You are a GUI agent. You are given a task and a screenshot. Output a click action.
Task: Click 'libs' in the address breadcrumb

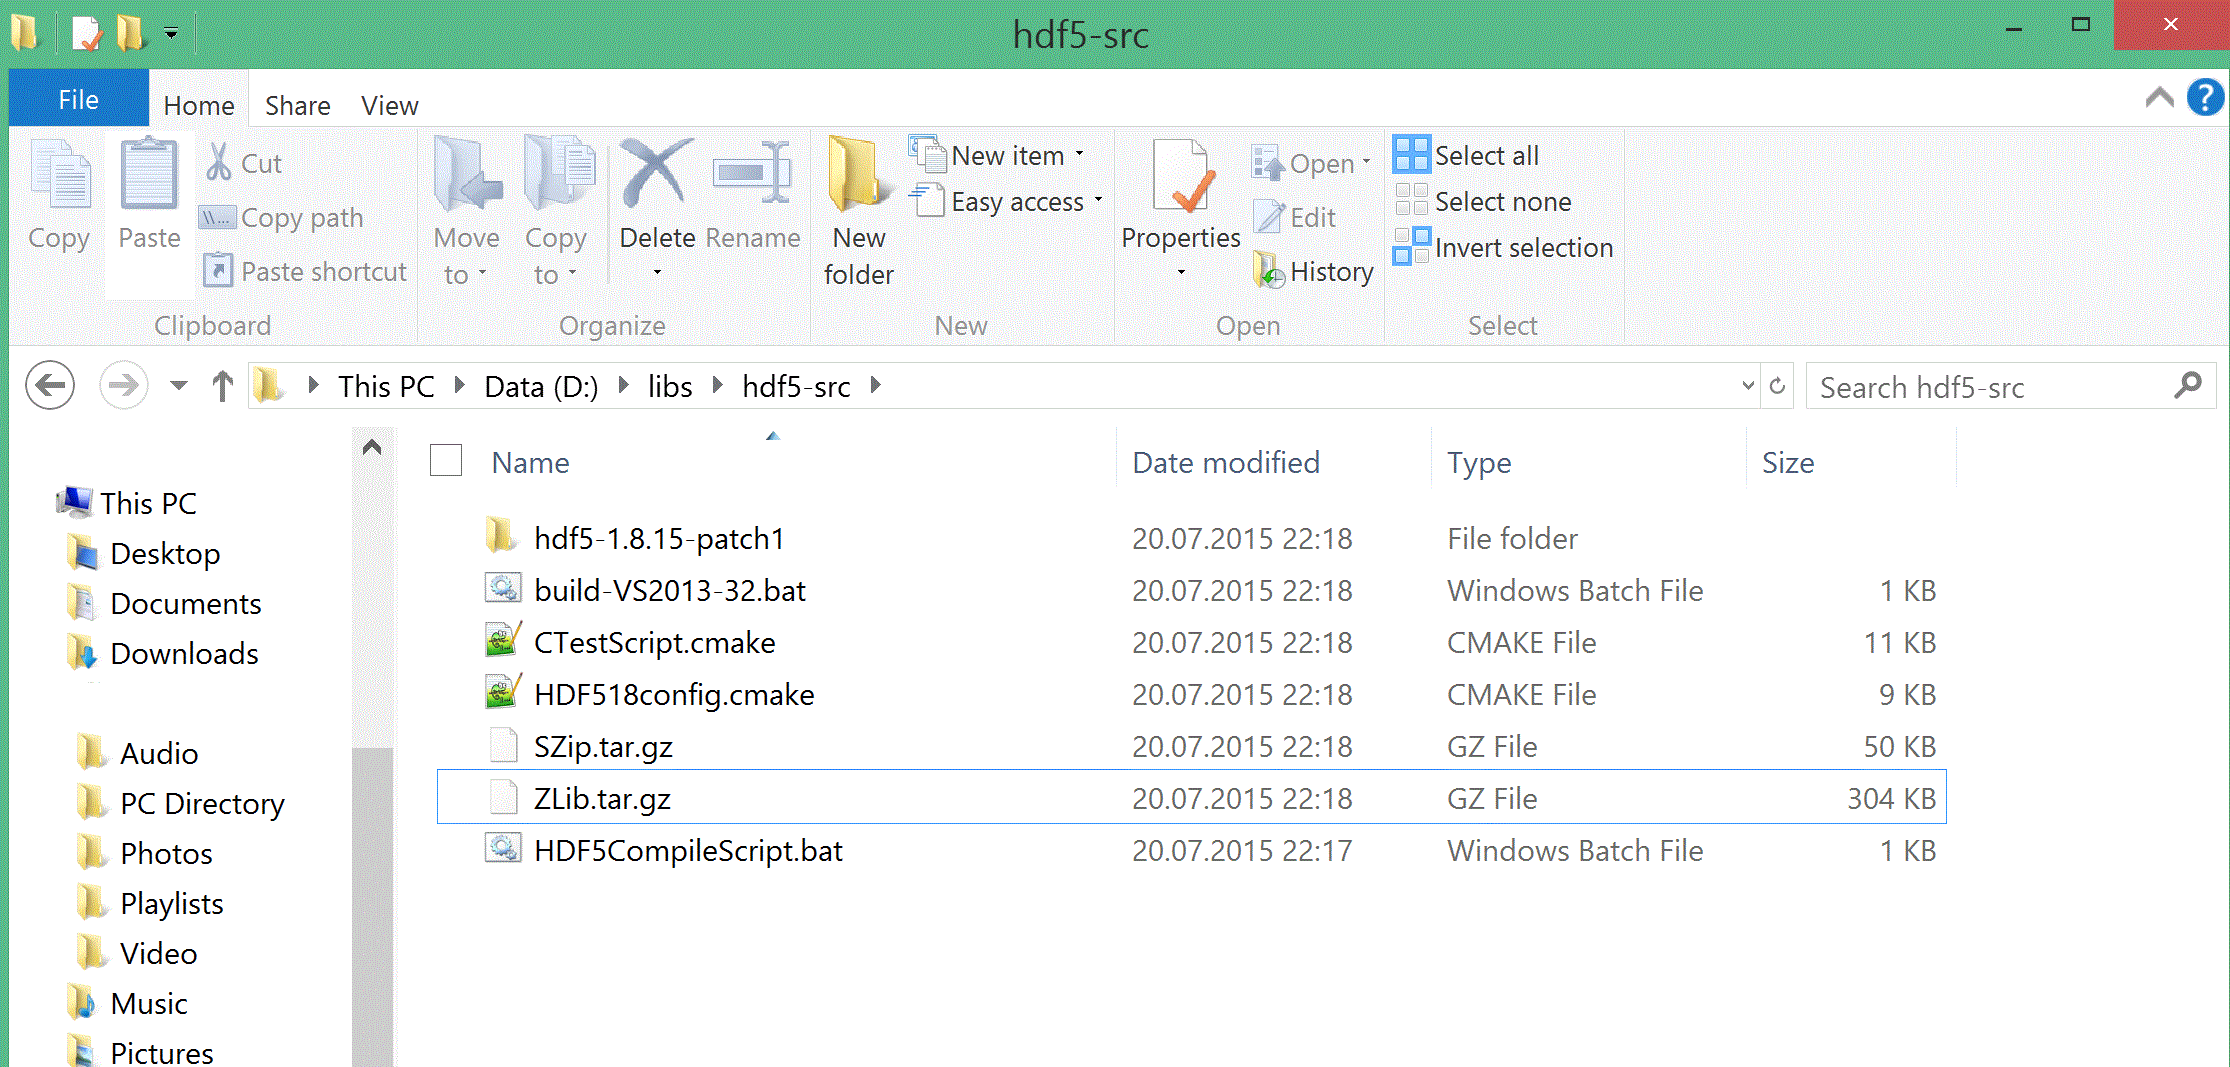click(669, 387)
